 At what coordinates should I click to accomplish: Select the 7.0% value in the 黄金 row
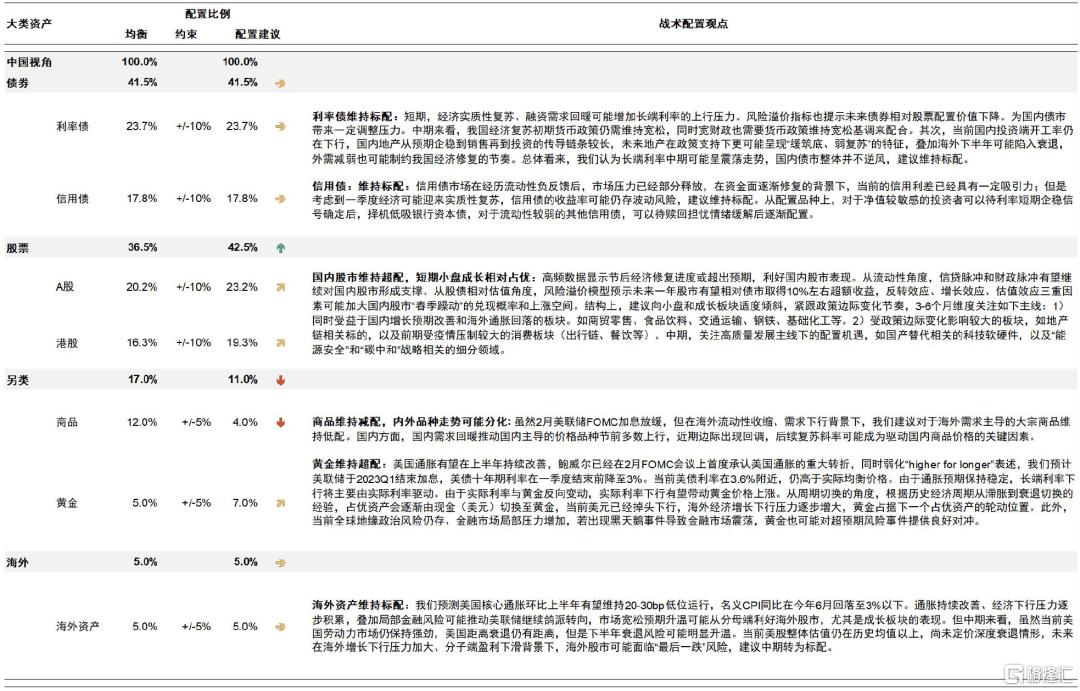pos(245,504)
